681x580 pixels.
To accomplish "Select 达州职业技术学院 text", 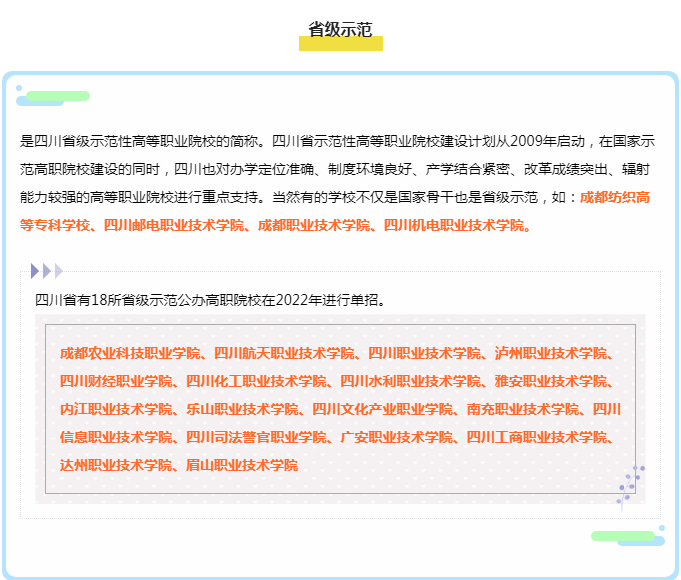I will (116, 465).
